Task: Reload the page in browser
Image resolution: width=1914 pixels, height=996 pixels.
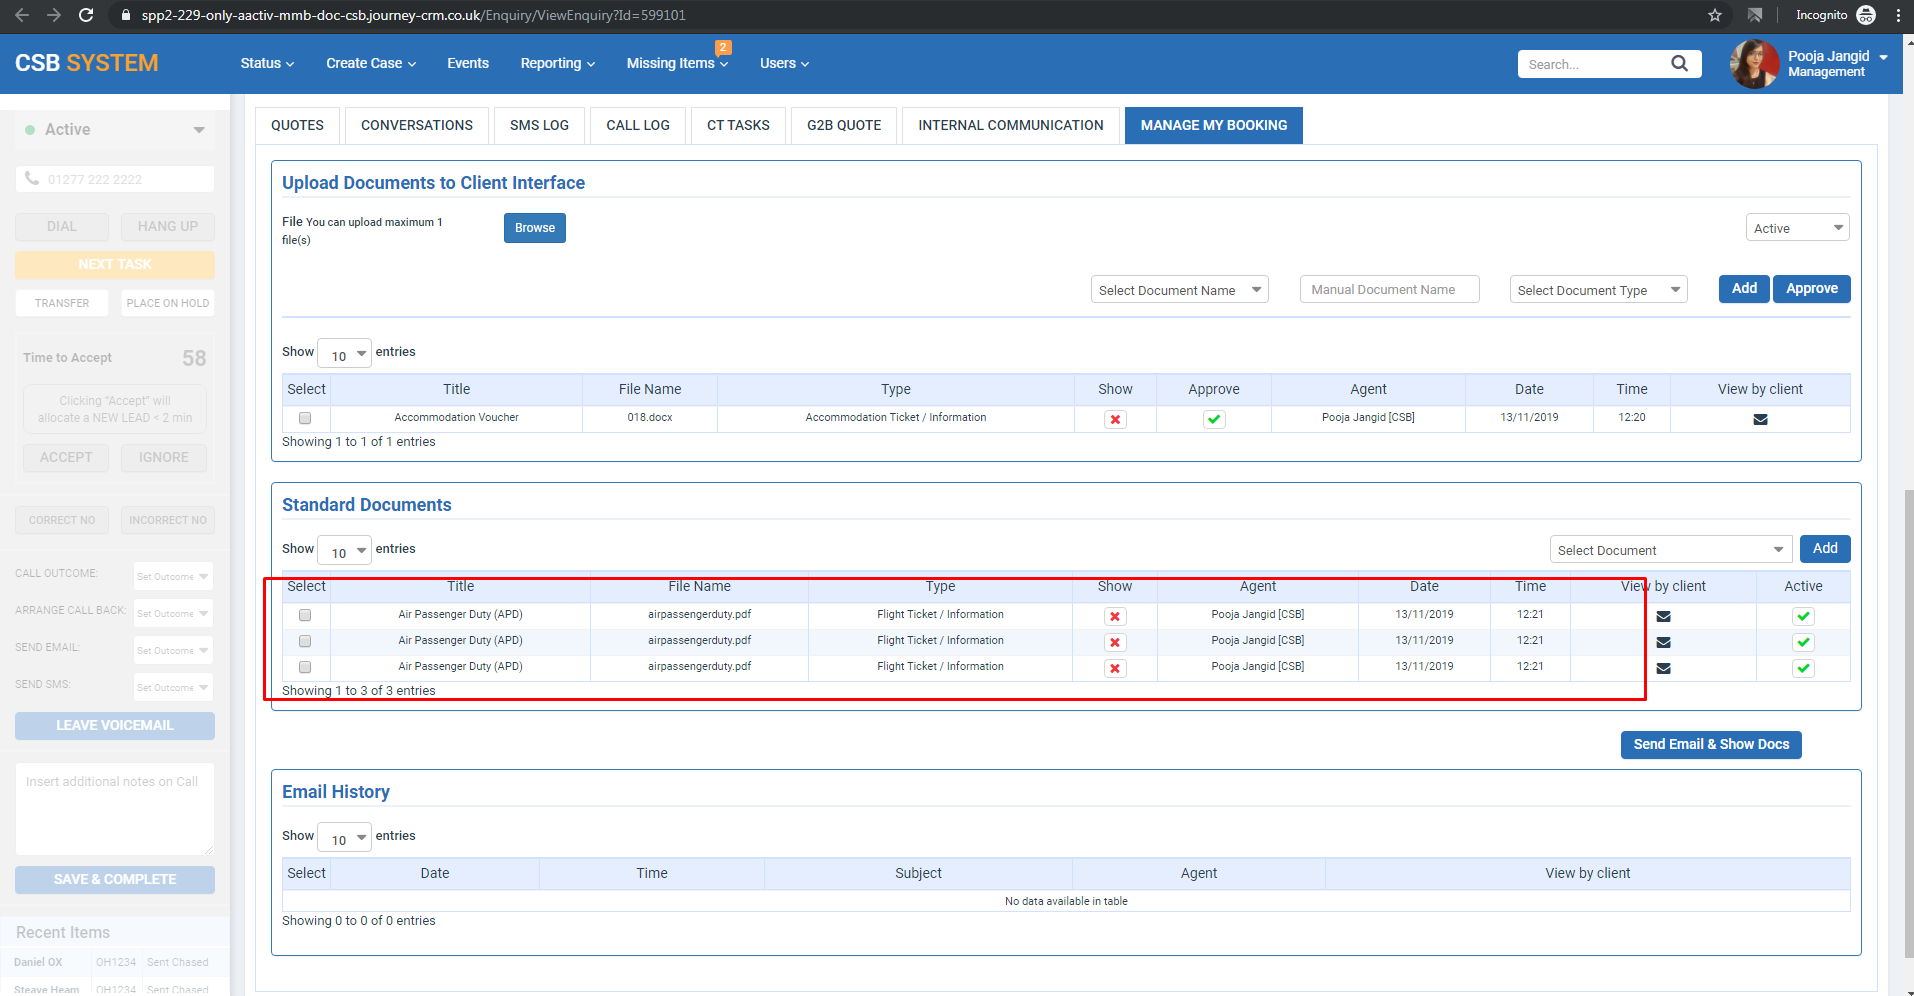Action: (x=86, y=15)
